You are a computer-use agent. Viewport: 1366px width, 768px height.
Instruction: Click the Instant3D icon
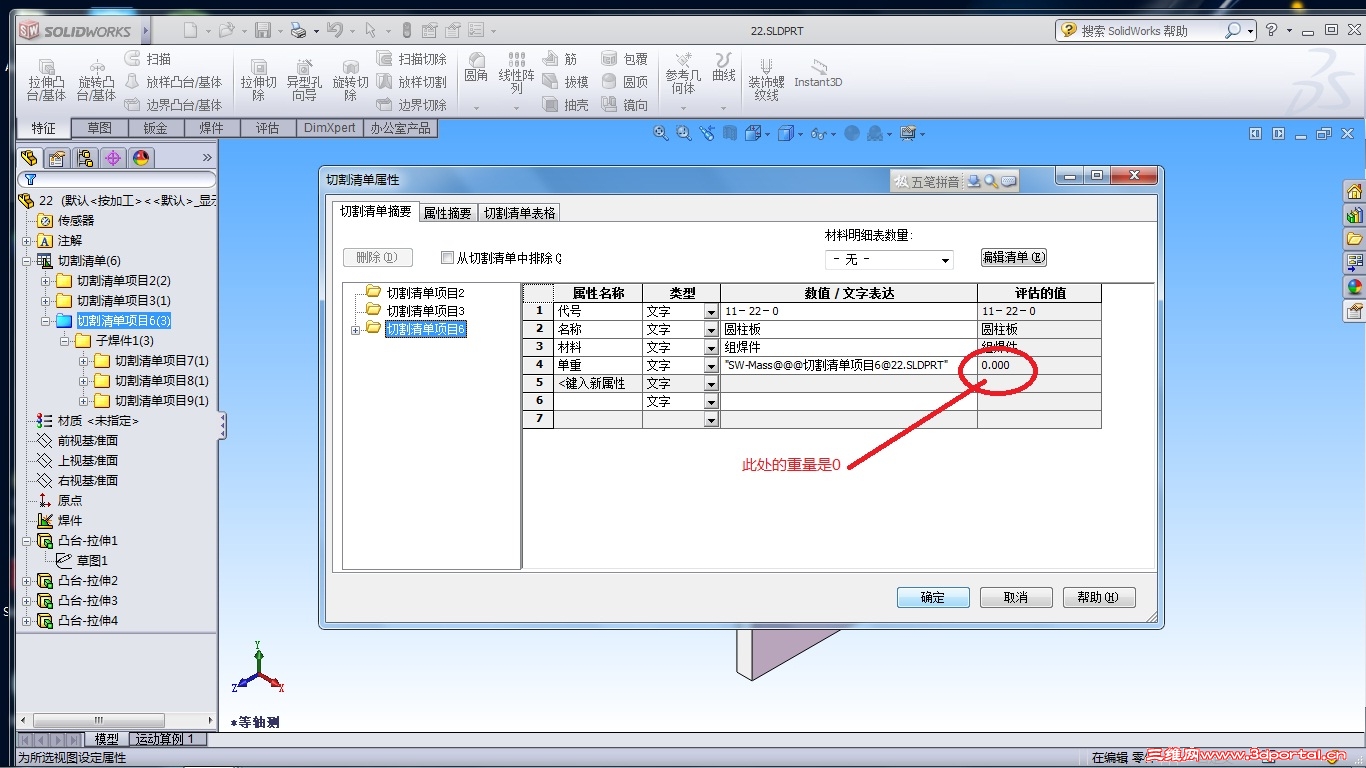coord(818,72)
